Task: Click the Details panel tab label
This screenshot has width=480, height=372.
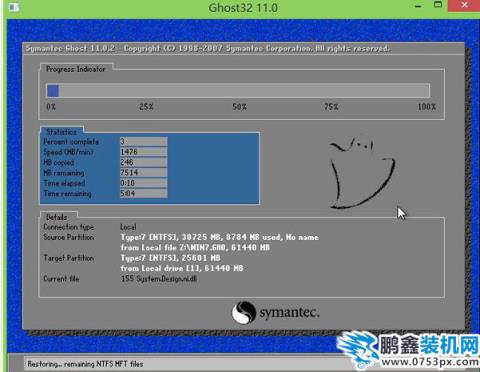Action: [57, 217]
